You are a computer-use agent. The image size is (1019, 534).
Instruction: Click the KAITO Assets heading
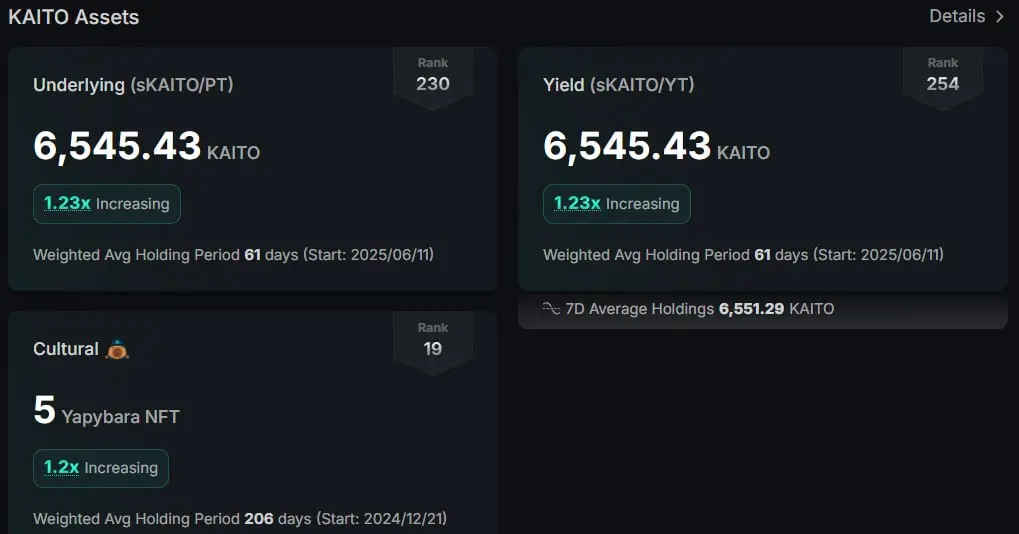point(73,17)
